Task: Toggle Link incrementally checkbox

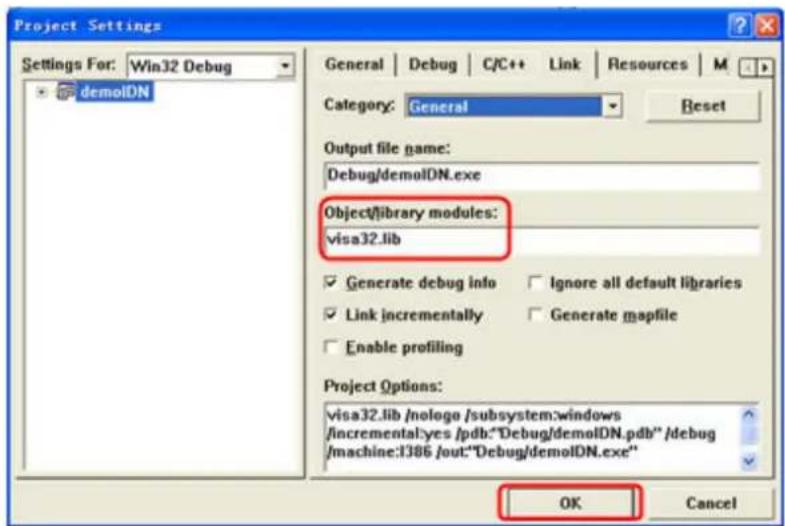Action: pyautogui.click(x=331, y=314)
